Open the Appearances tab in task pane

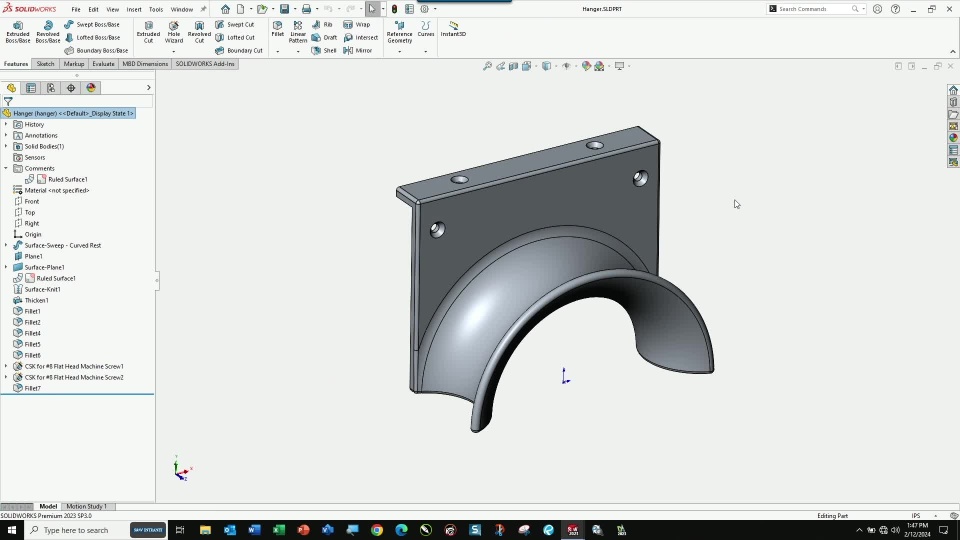pyautogui.click(x=953, y=138)
